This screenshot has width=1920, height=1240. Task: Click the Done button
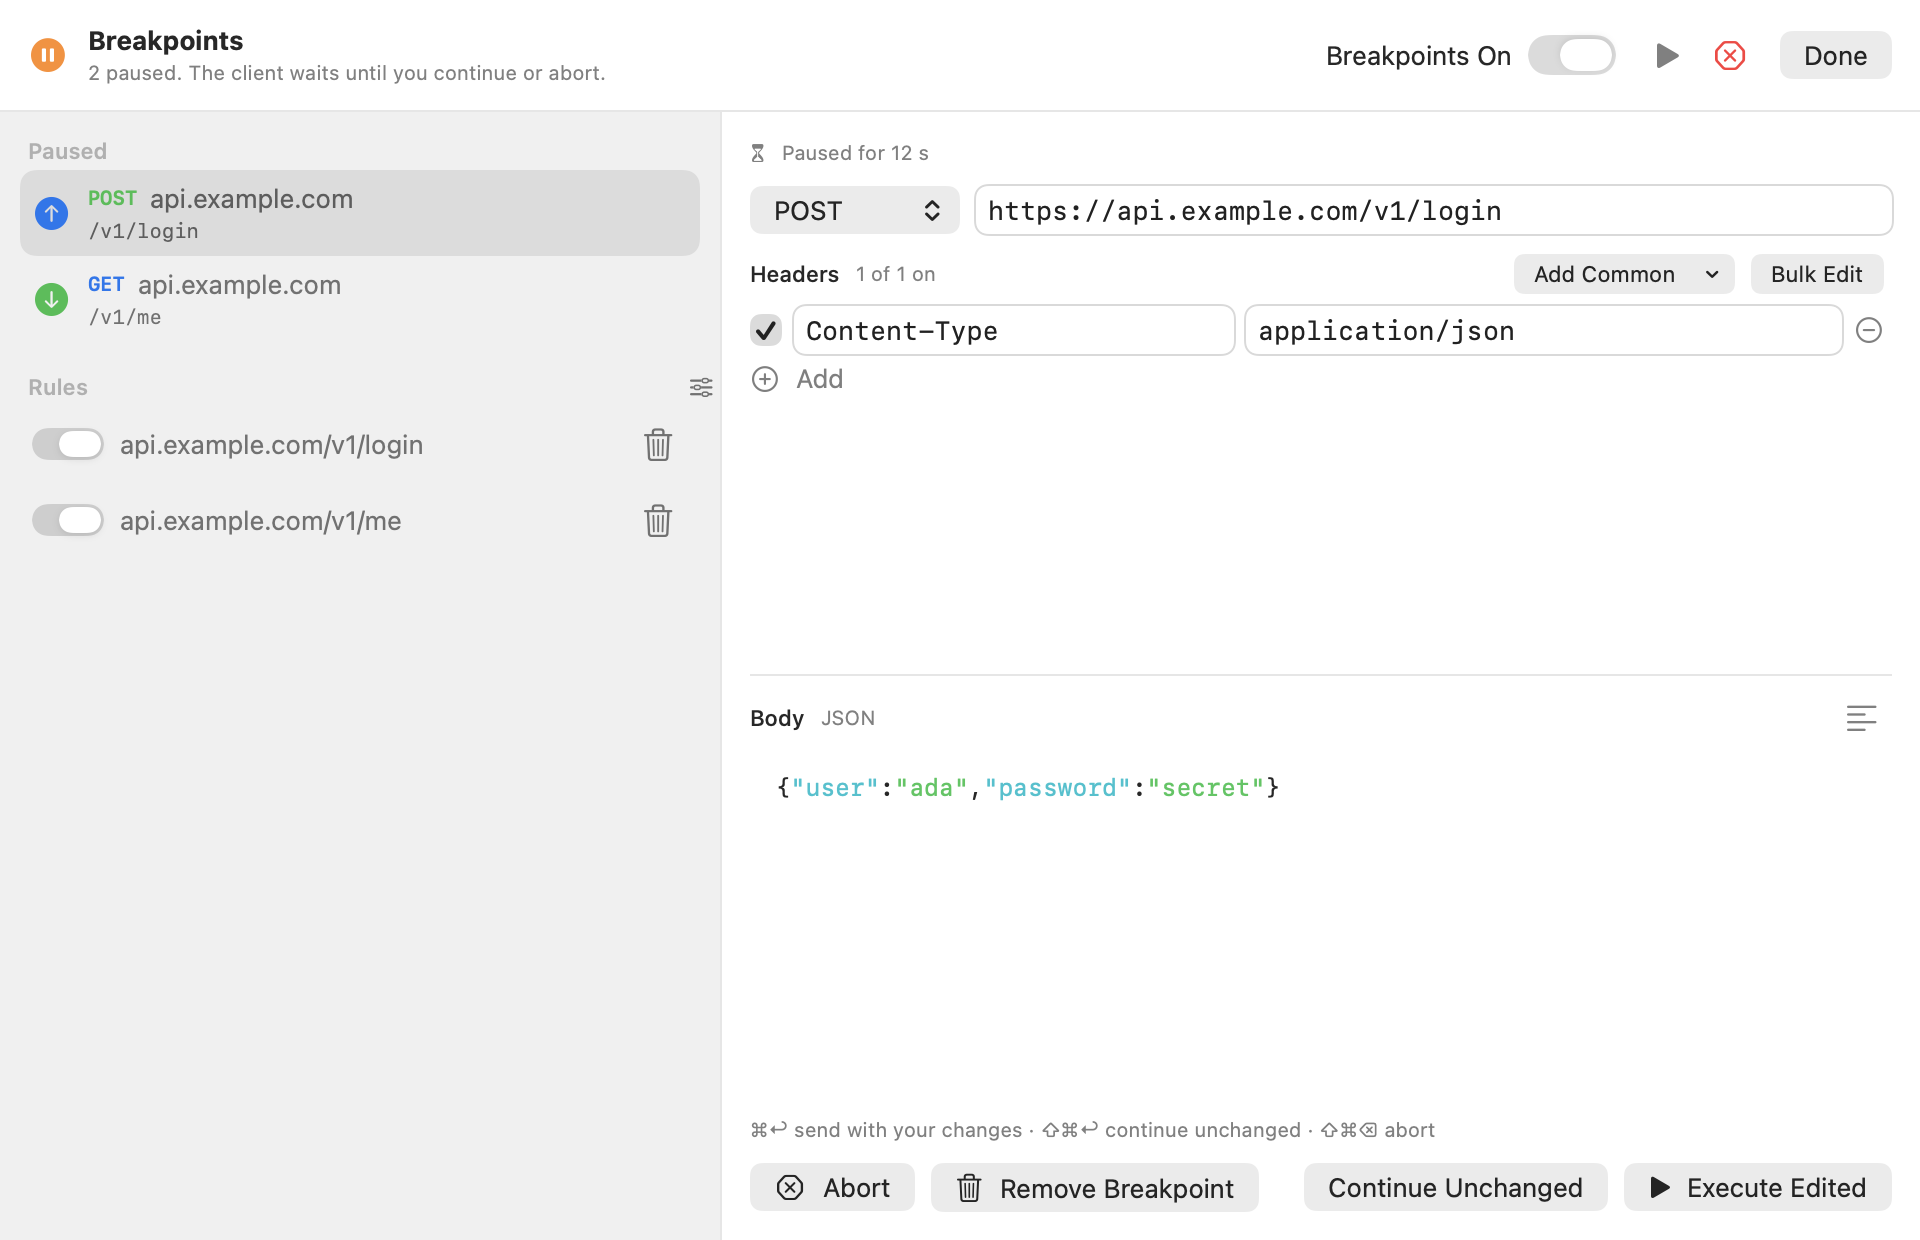pos(1835,55)
